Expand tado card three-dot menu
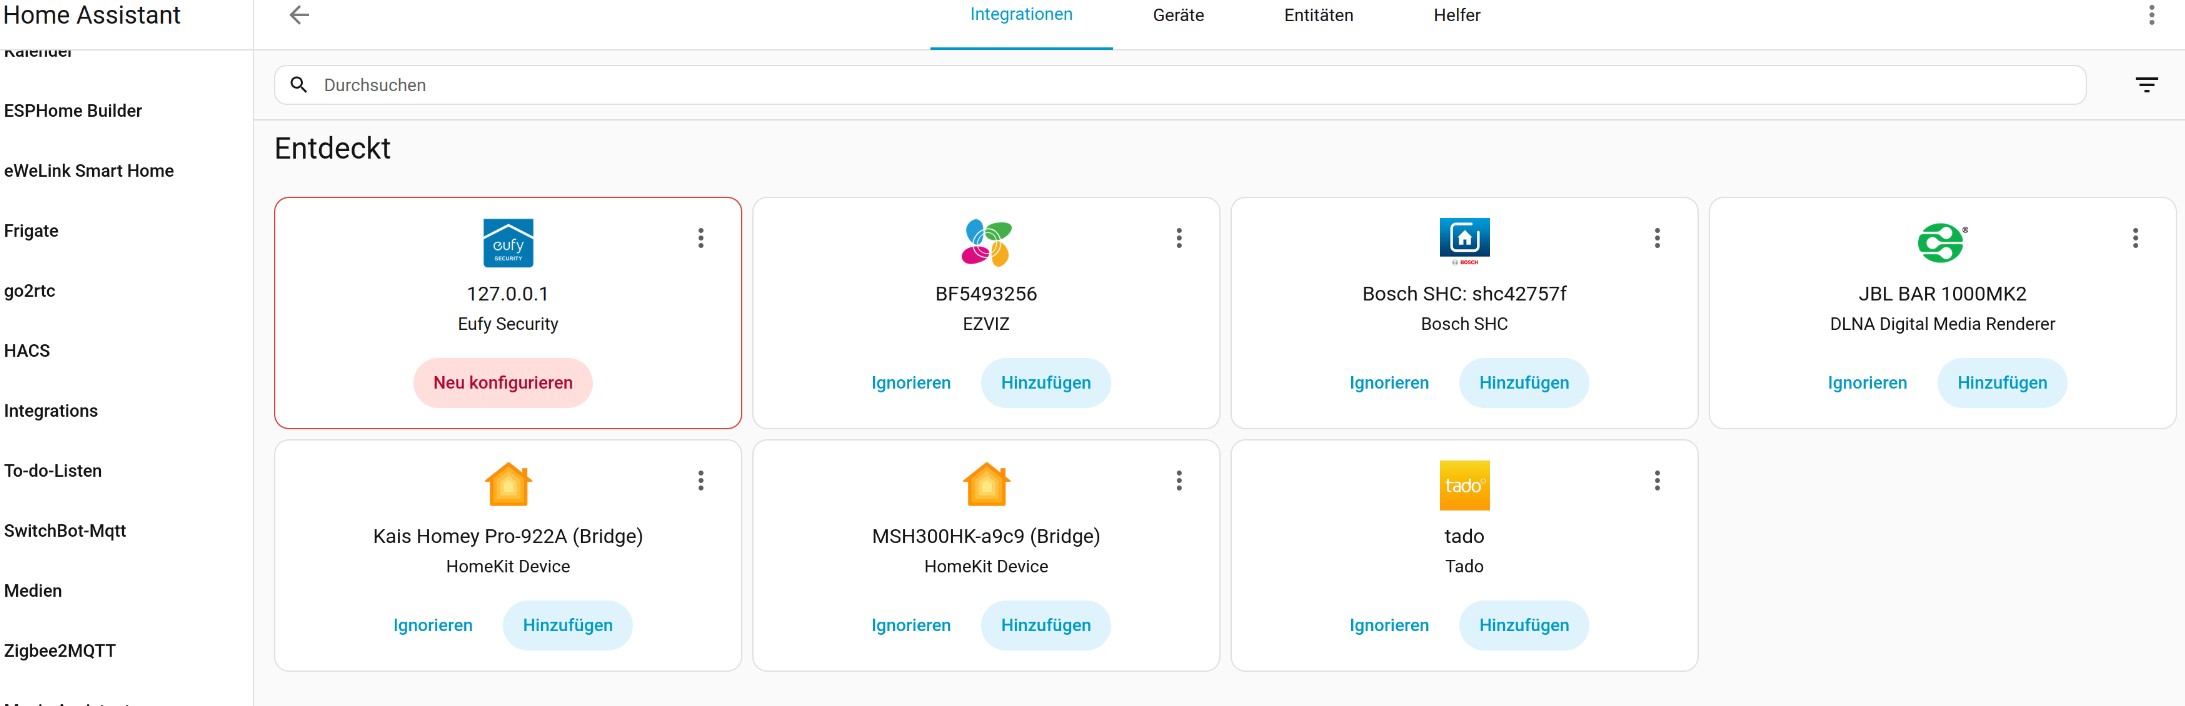The height and width of the screenshot is (706, 2185). (x=1657, y=481)
